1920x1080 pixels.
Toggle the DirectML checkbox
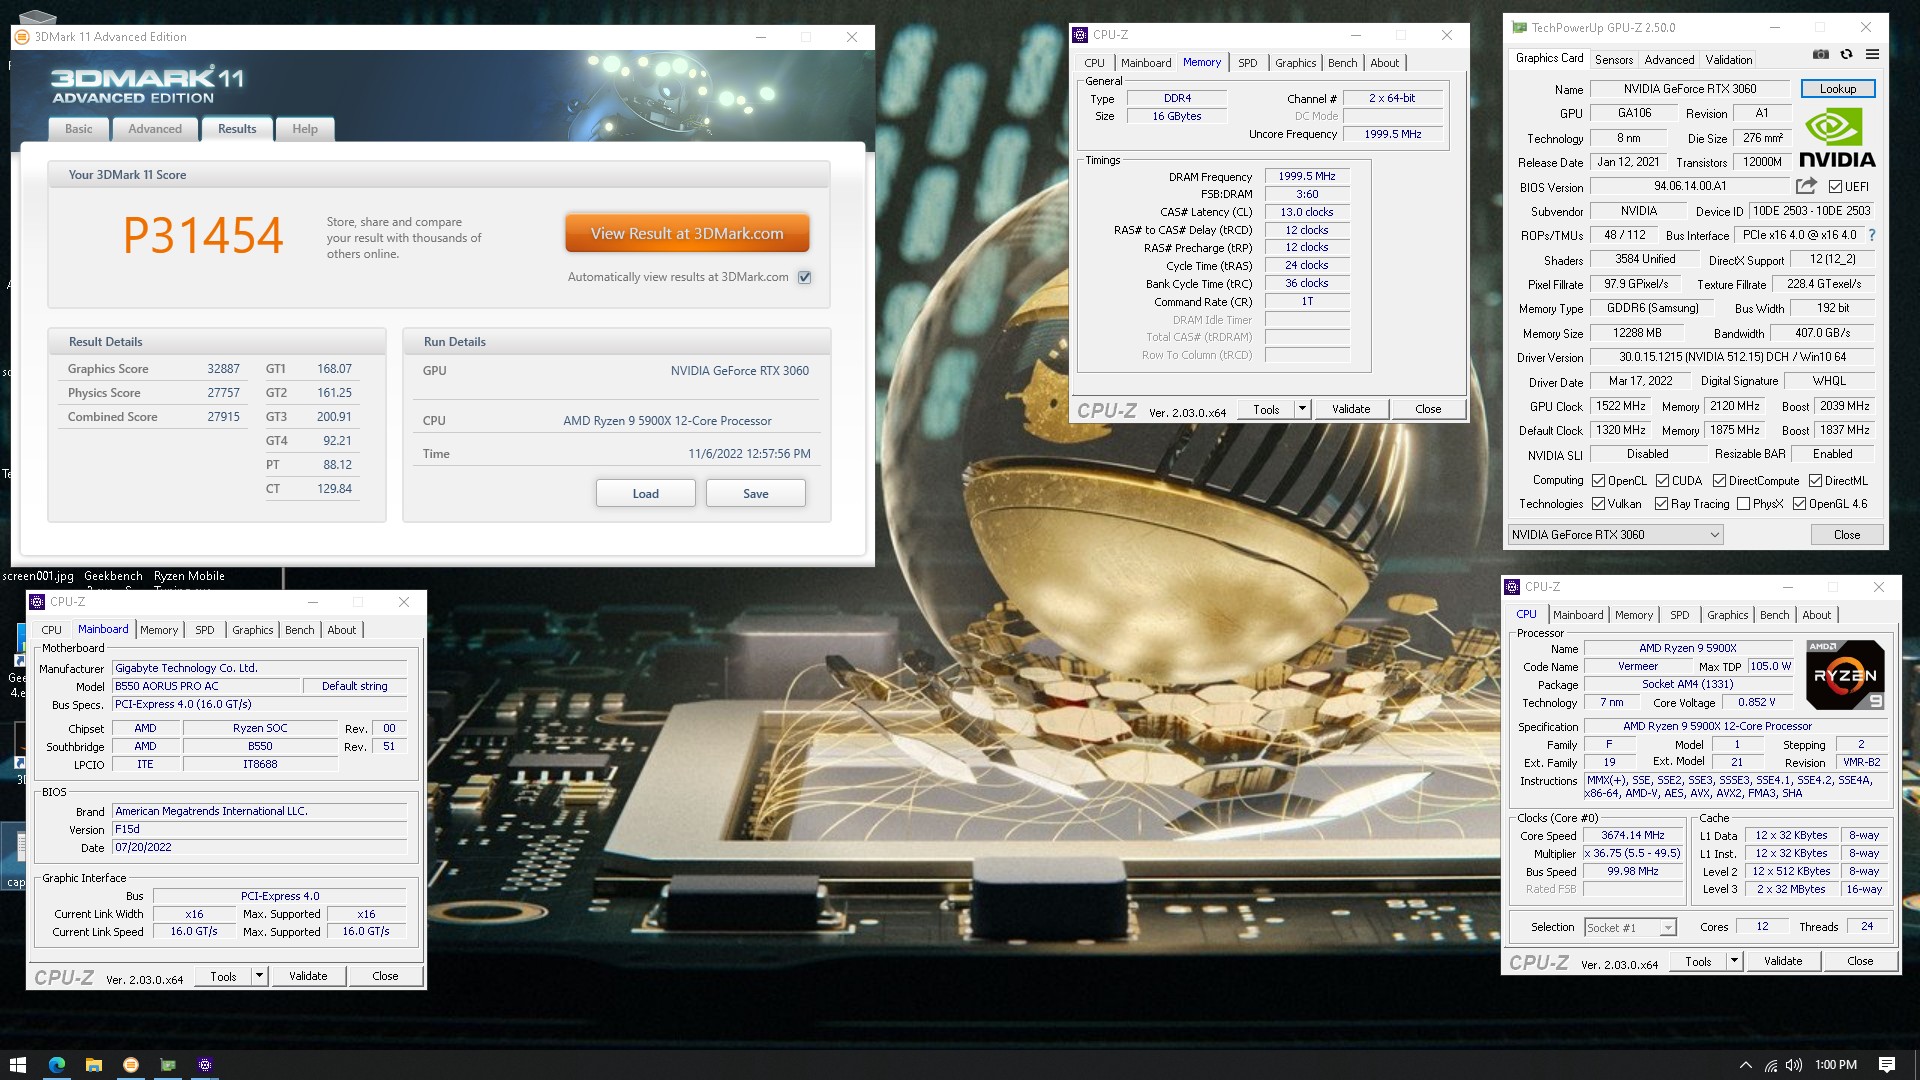coord(1815,481)
